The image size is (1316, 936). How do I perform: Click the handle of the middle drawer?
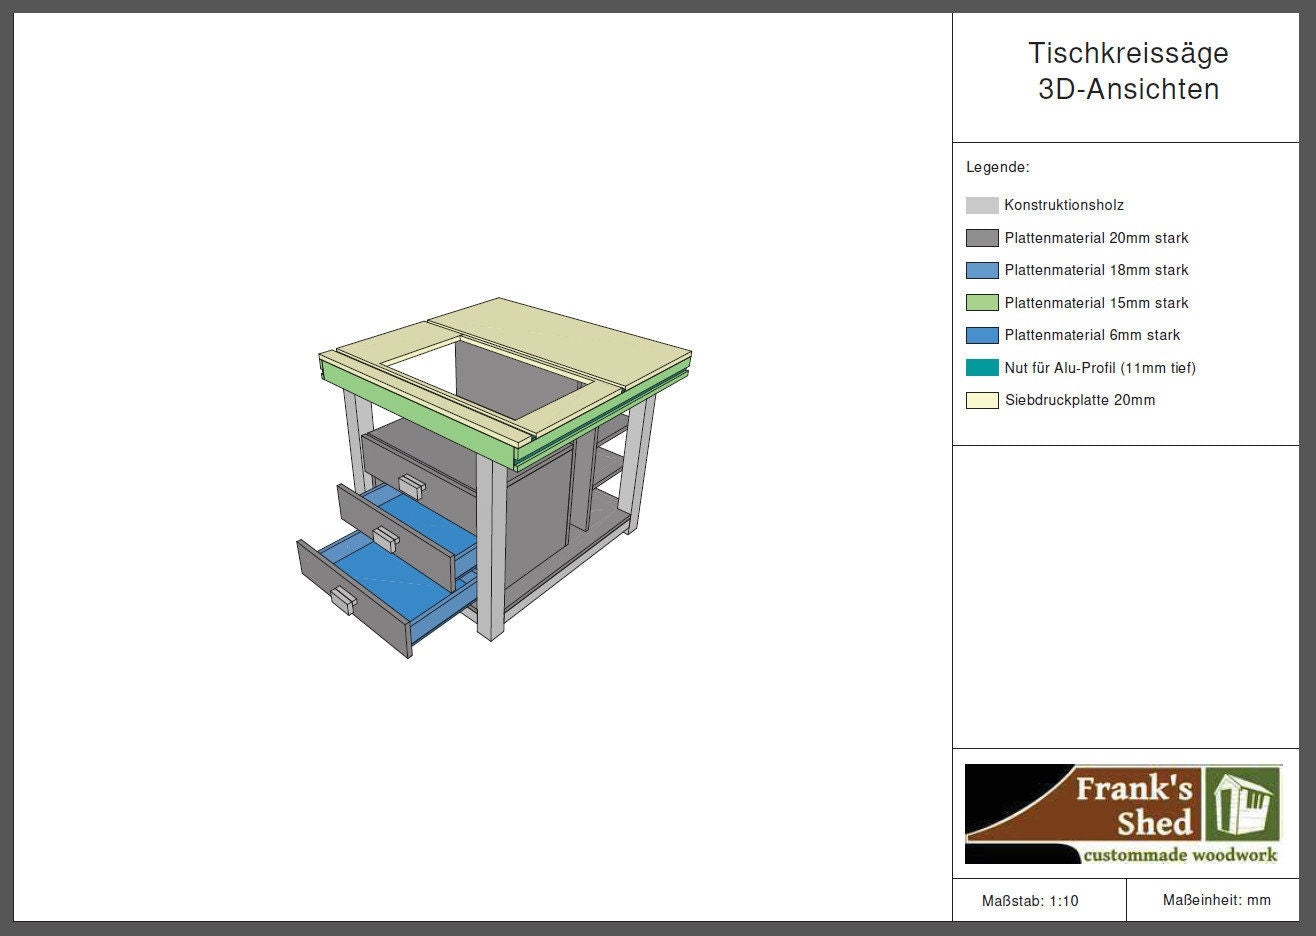pyautogui.click(x=385, y=537)
